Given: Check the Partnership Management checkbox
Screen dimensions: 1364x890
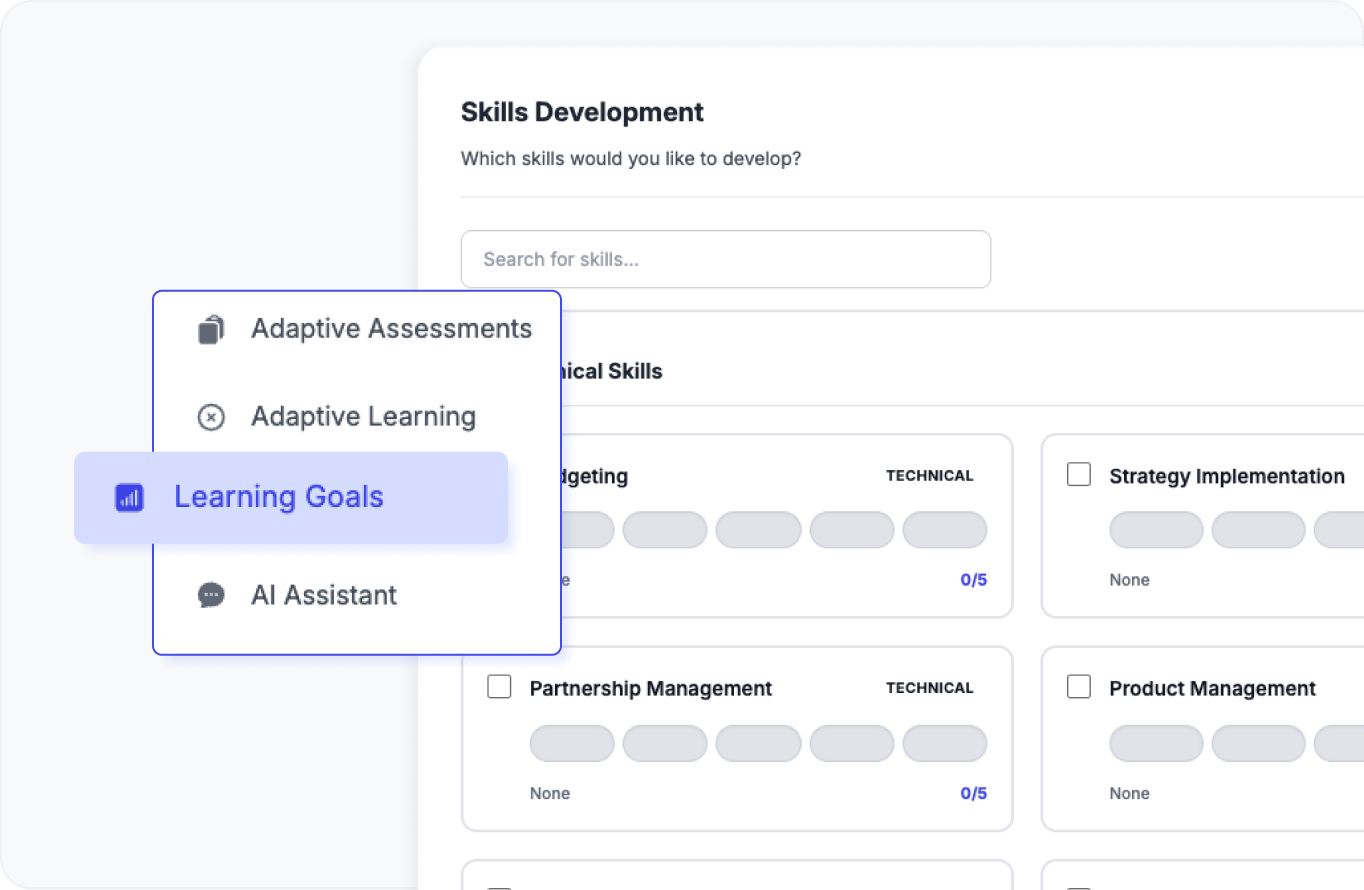Looking at the screenshot, I should tap(499, 687).
